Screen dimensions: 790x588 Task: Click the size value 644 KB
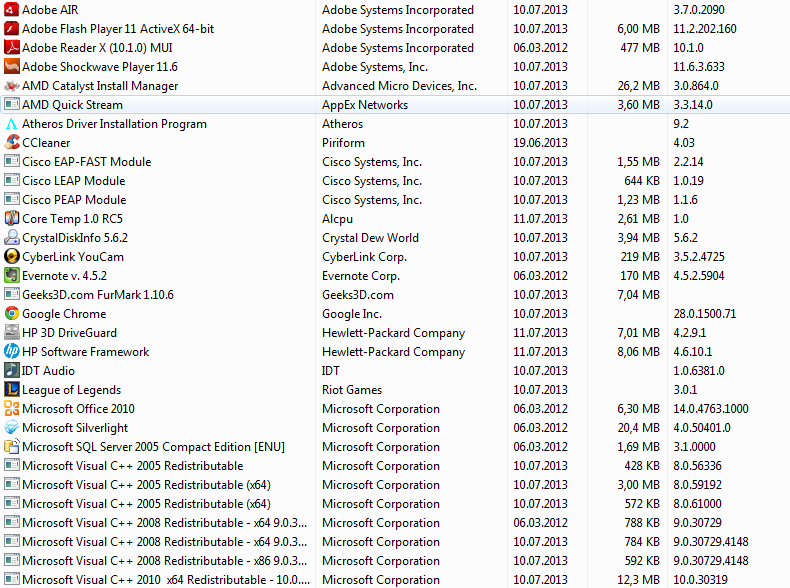click(x=642, y=181)
